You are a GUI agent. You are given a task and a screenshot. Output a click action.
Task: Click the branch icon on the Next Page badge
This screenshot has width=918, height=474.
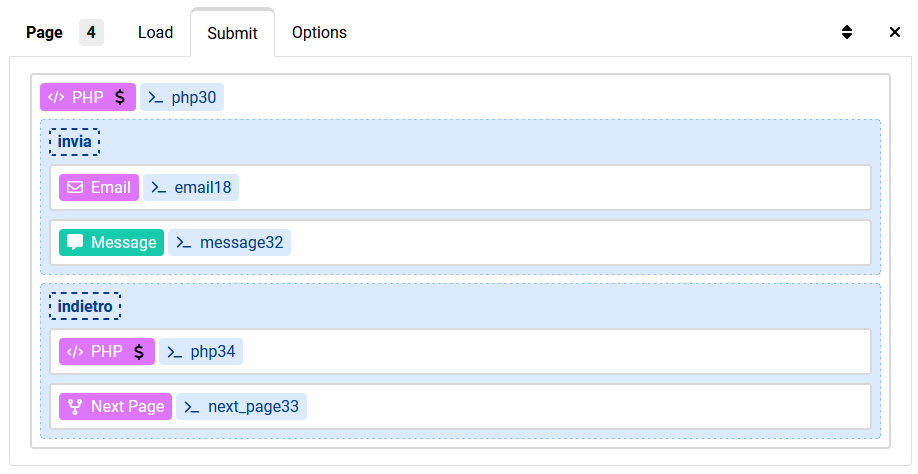coord(75,406)
